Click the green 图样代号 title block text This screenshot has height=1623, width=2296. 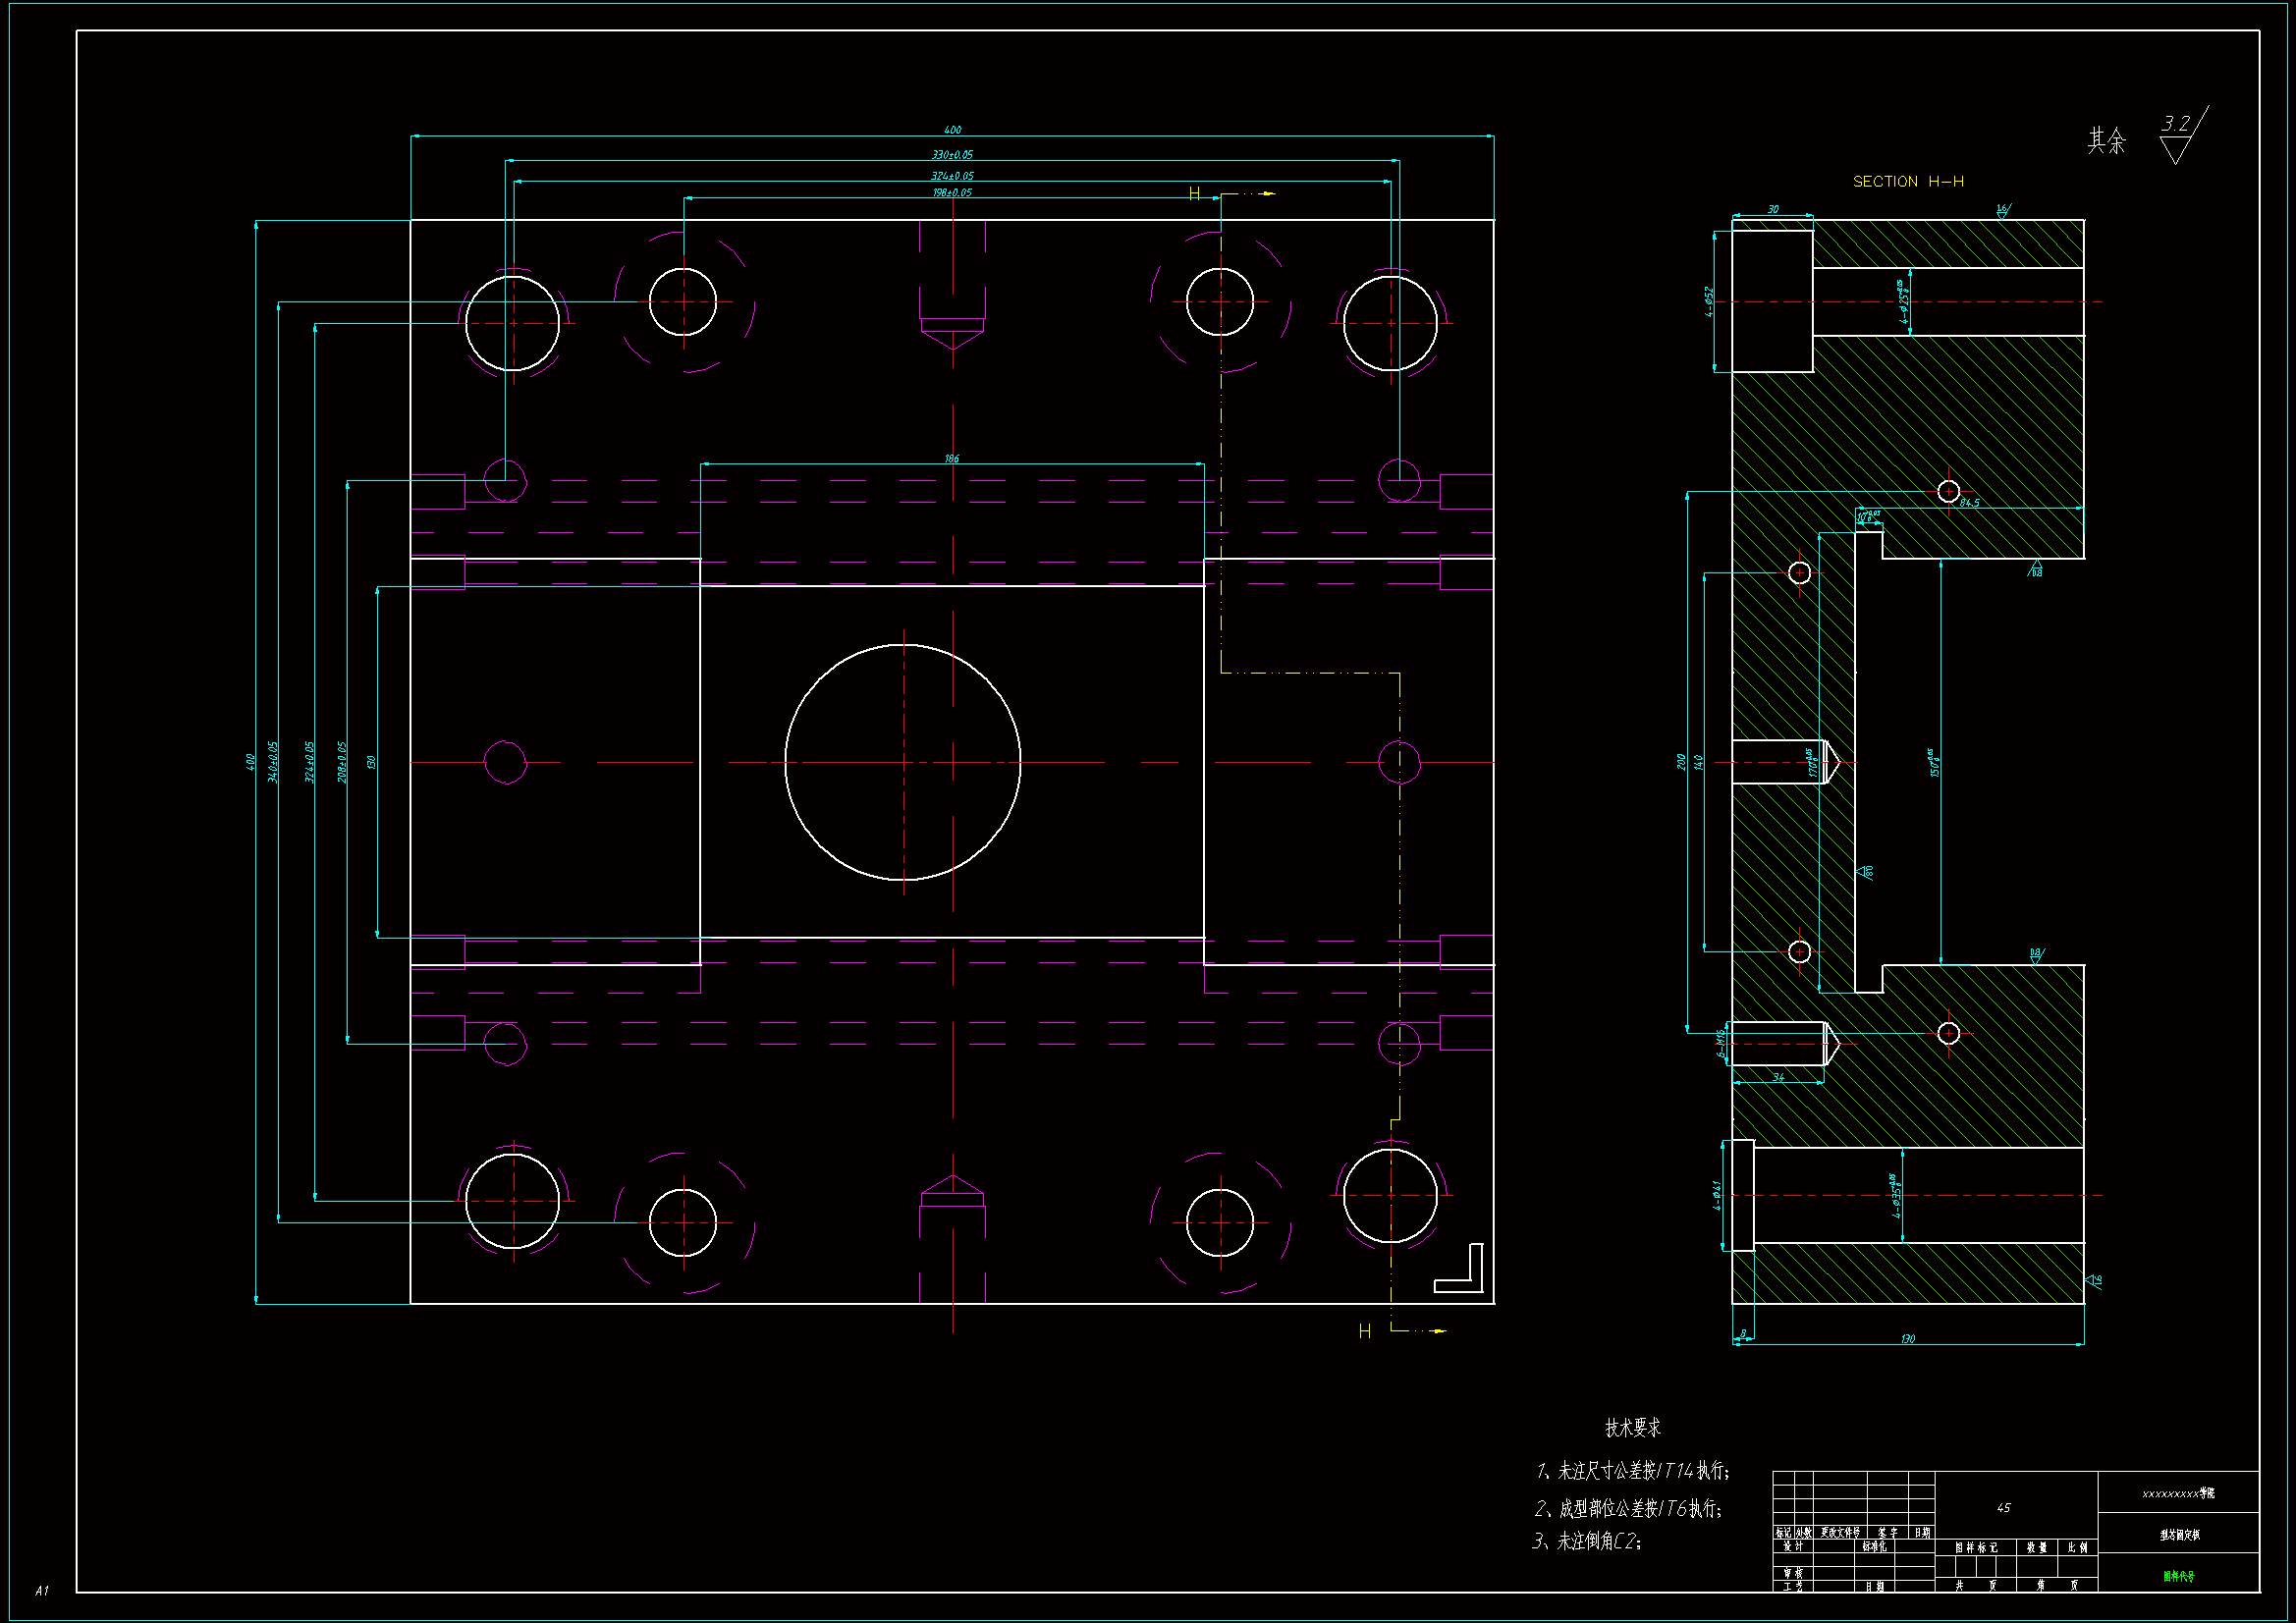pos(2178,1576)
